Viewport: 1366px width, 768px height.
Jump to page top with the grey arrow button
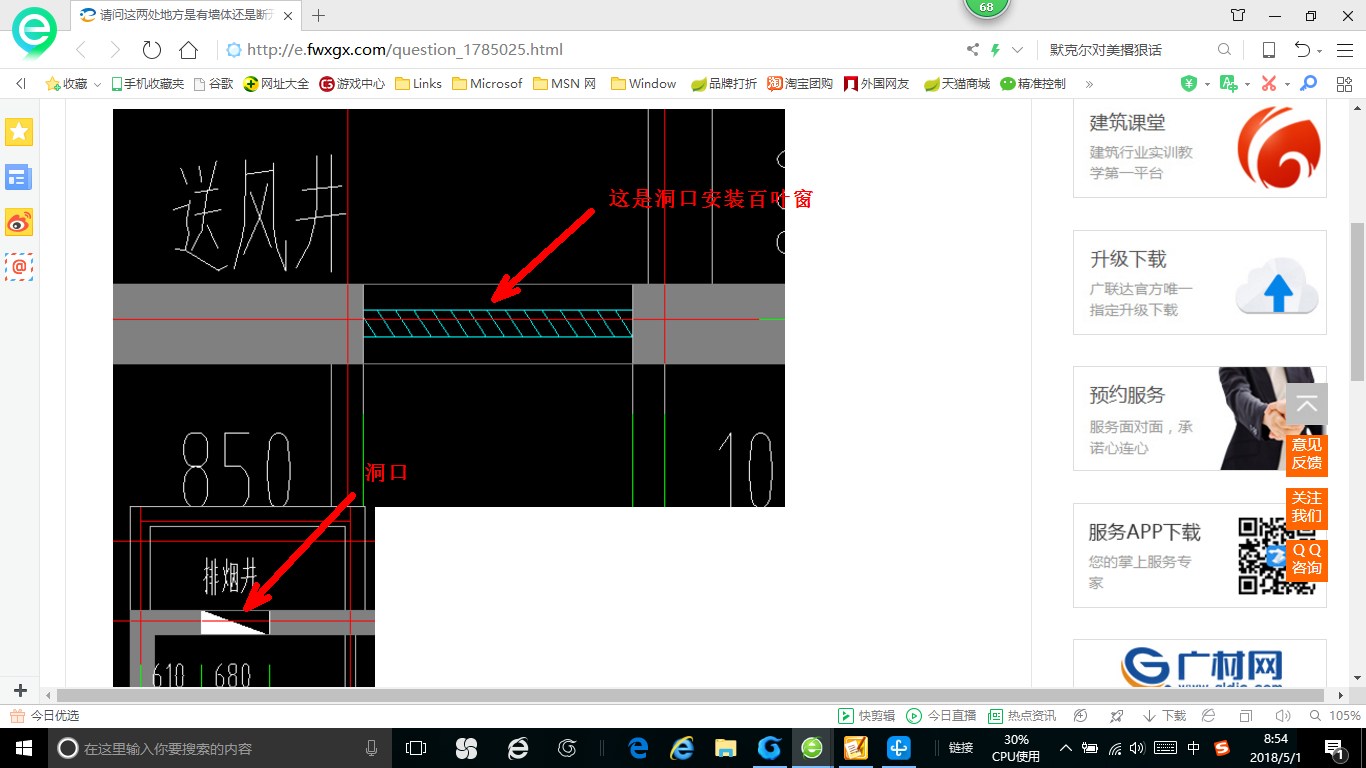pos(1306,405)
